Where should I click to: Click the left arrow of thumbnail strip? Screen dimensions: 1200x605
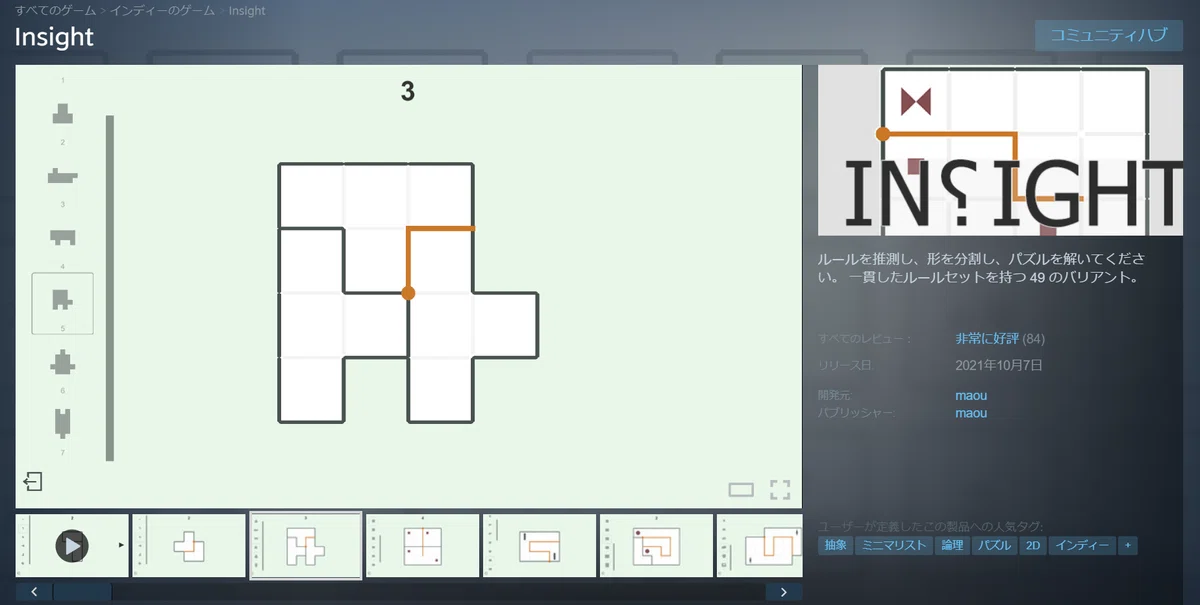[x=34, y=592]
